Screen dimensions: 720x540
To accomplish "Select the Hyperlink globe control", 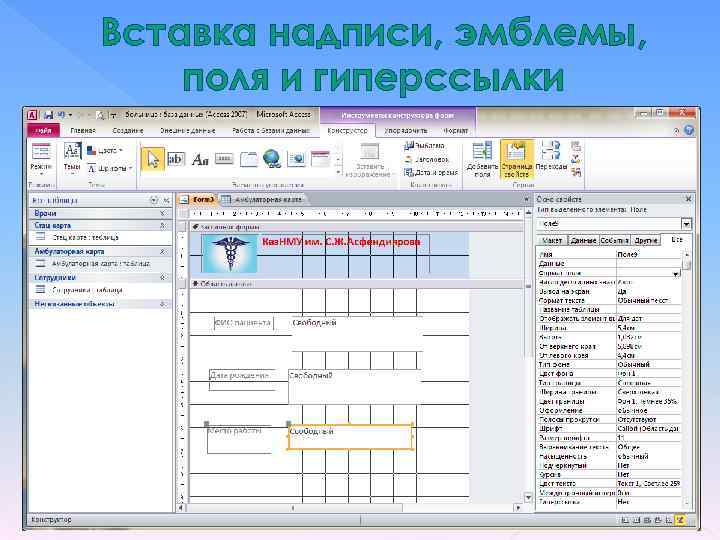I will [x=272, y=159].
